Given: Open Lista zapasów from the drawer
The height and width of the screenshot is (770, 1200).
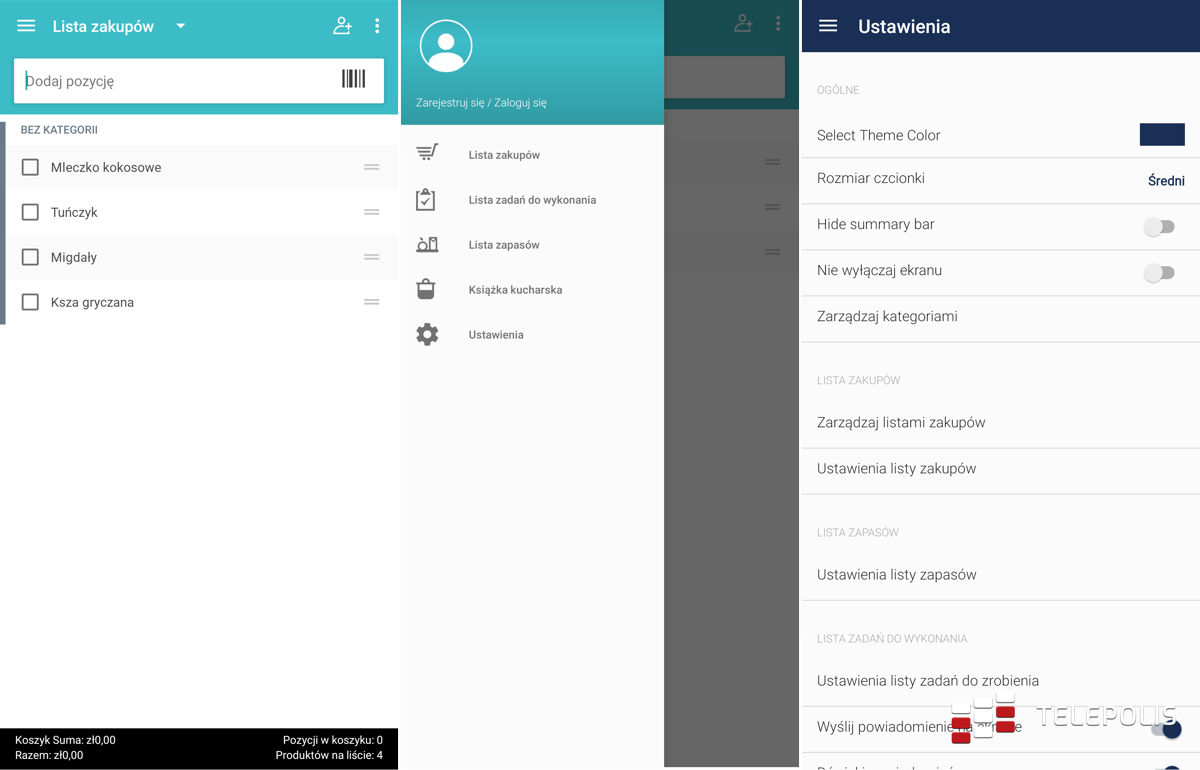Looking at the screenshot, I should pyautogui.click(x=503, y=245).
